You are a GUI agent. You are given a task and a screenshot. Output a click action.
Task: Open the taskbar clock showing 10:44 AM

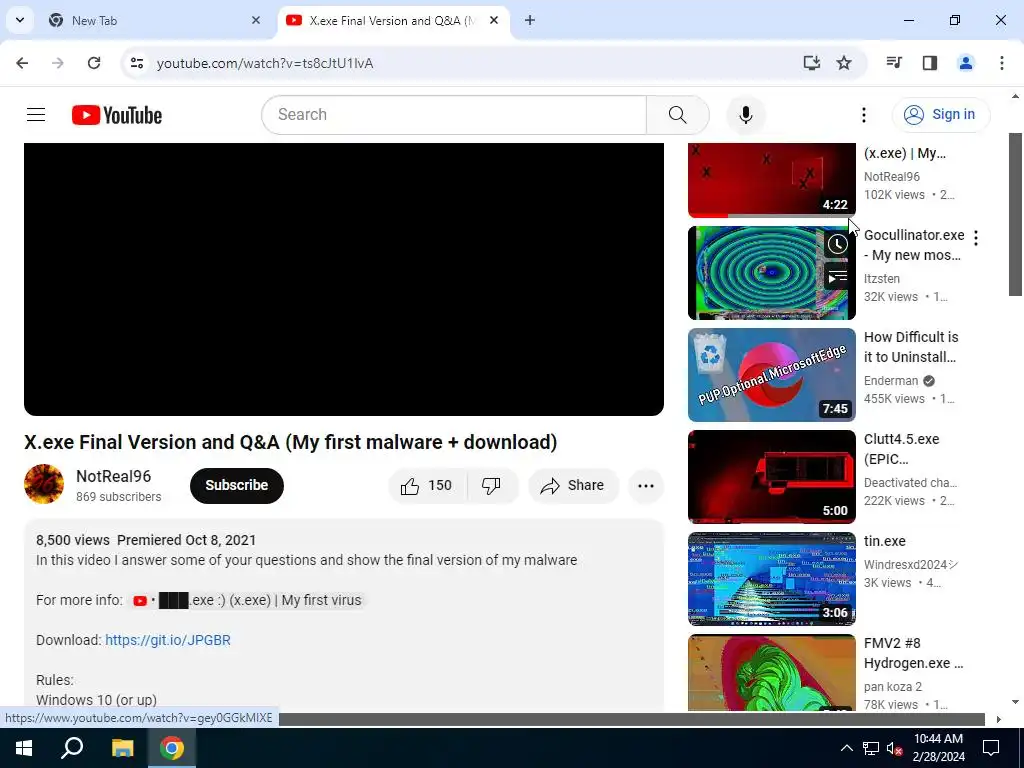click(938, 748)
